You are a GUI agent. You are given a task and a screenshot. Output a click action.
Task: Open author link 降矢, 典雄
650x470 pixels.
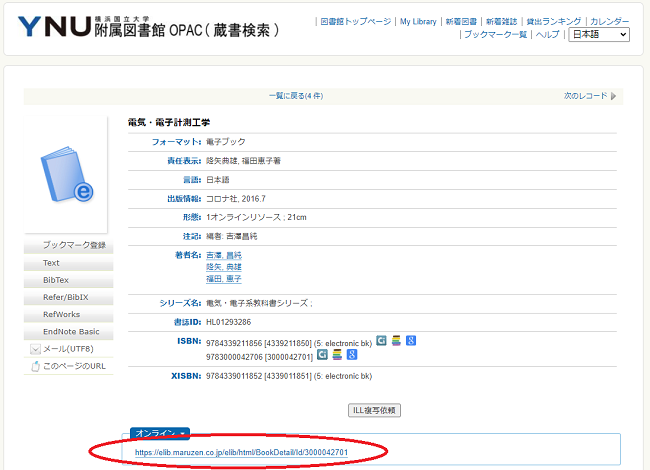[224, 267]
